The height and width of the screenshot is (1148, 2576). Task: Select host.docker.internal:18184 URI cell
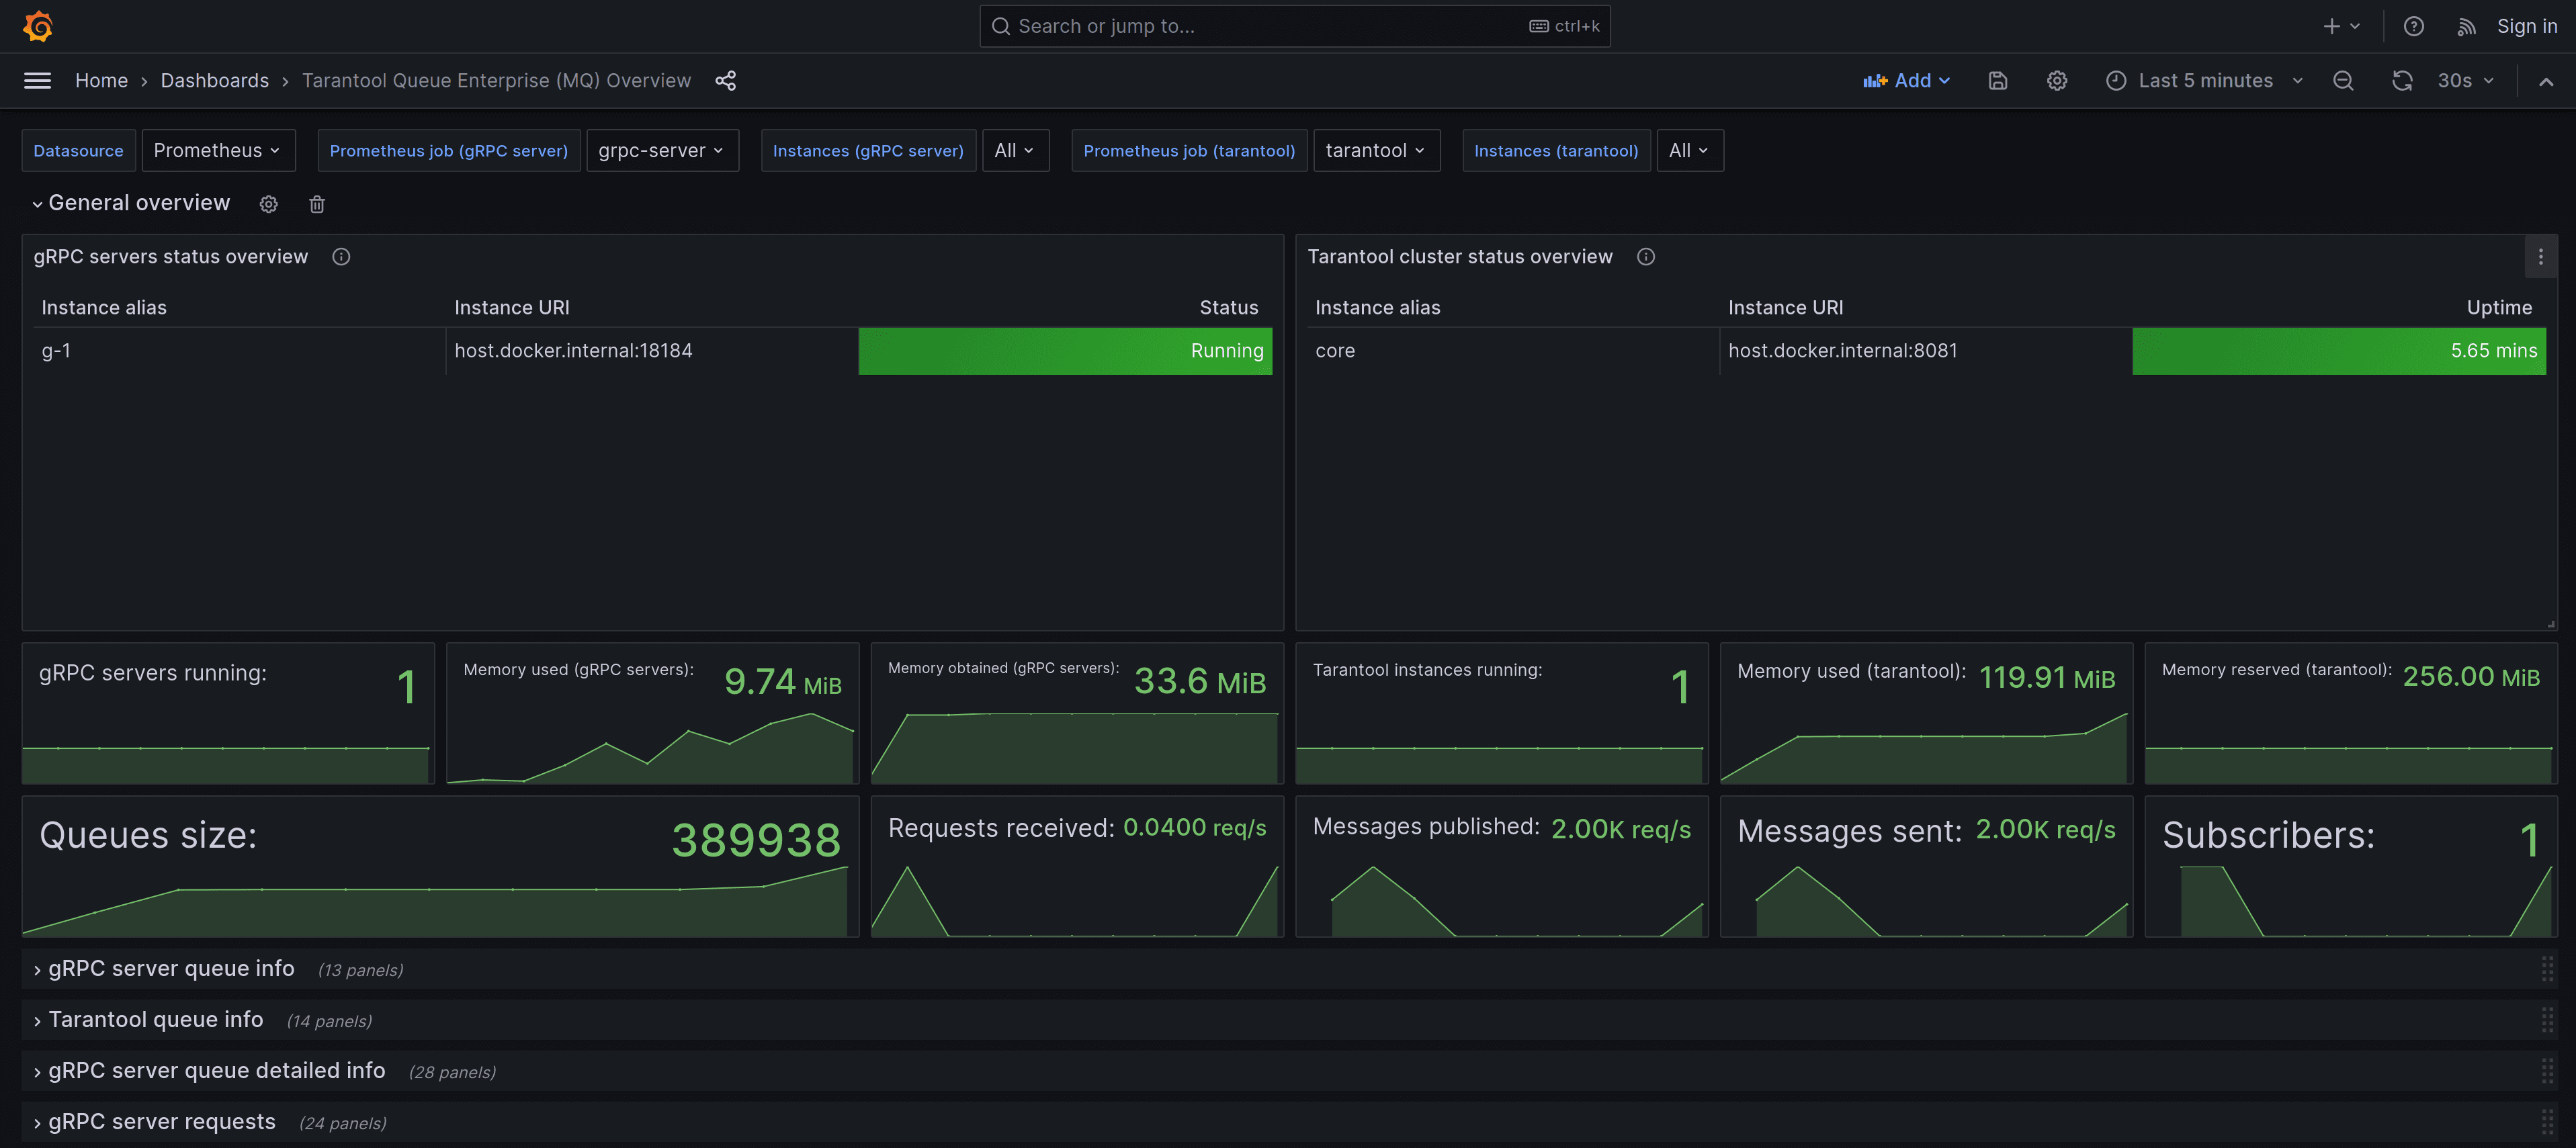pyautogui.click(x=652, y=351)
